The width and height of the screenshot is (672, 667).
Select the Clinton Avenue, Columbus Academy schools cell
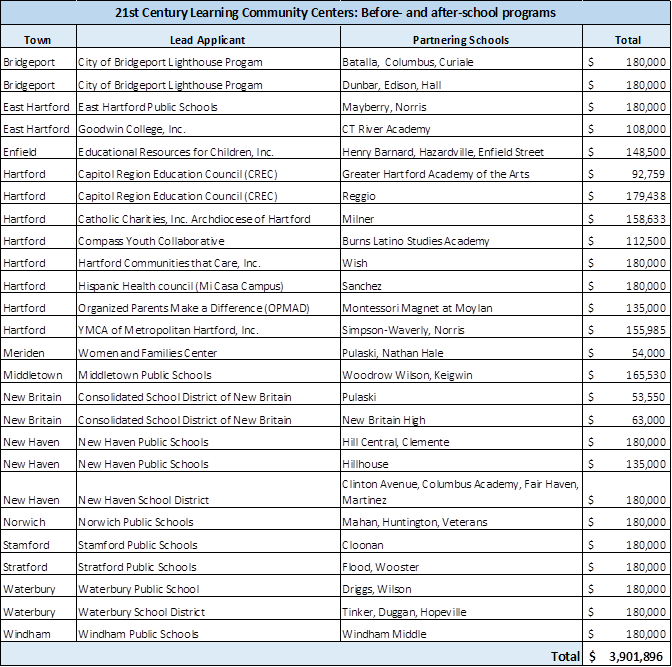460,491
